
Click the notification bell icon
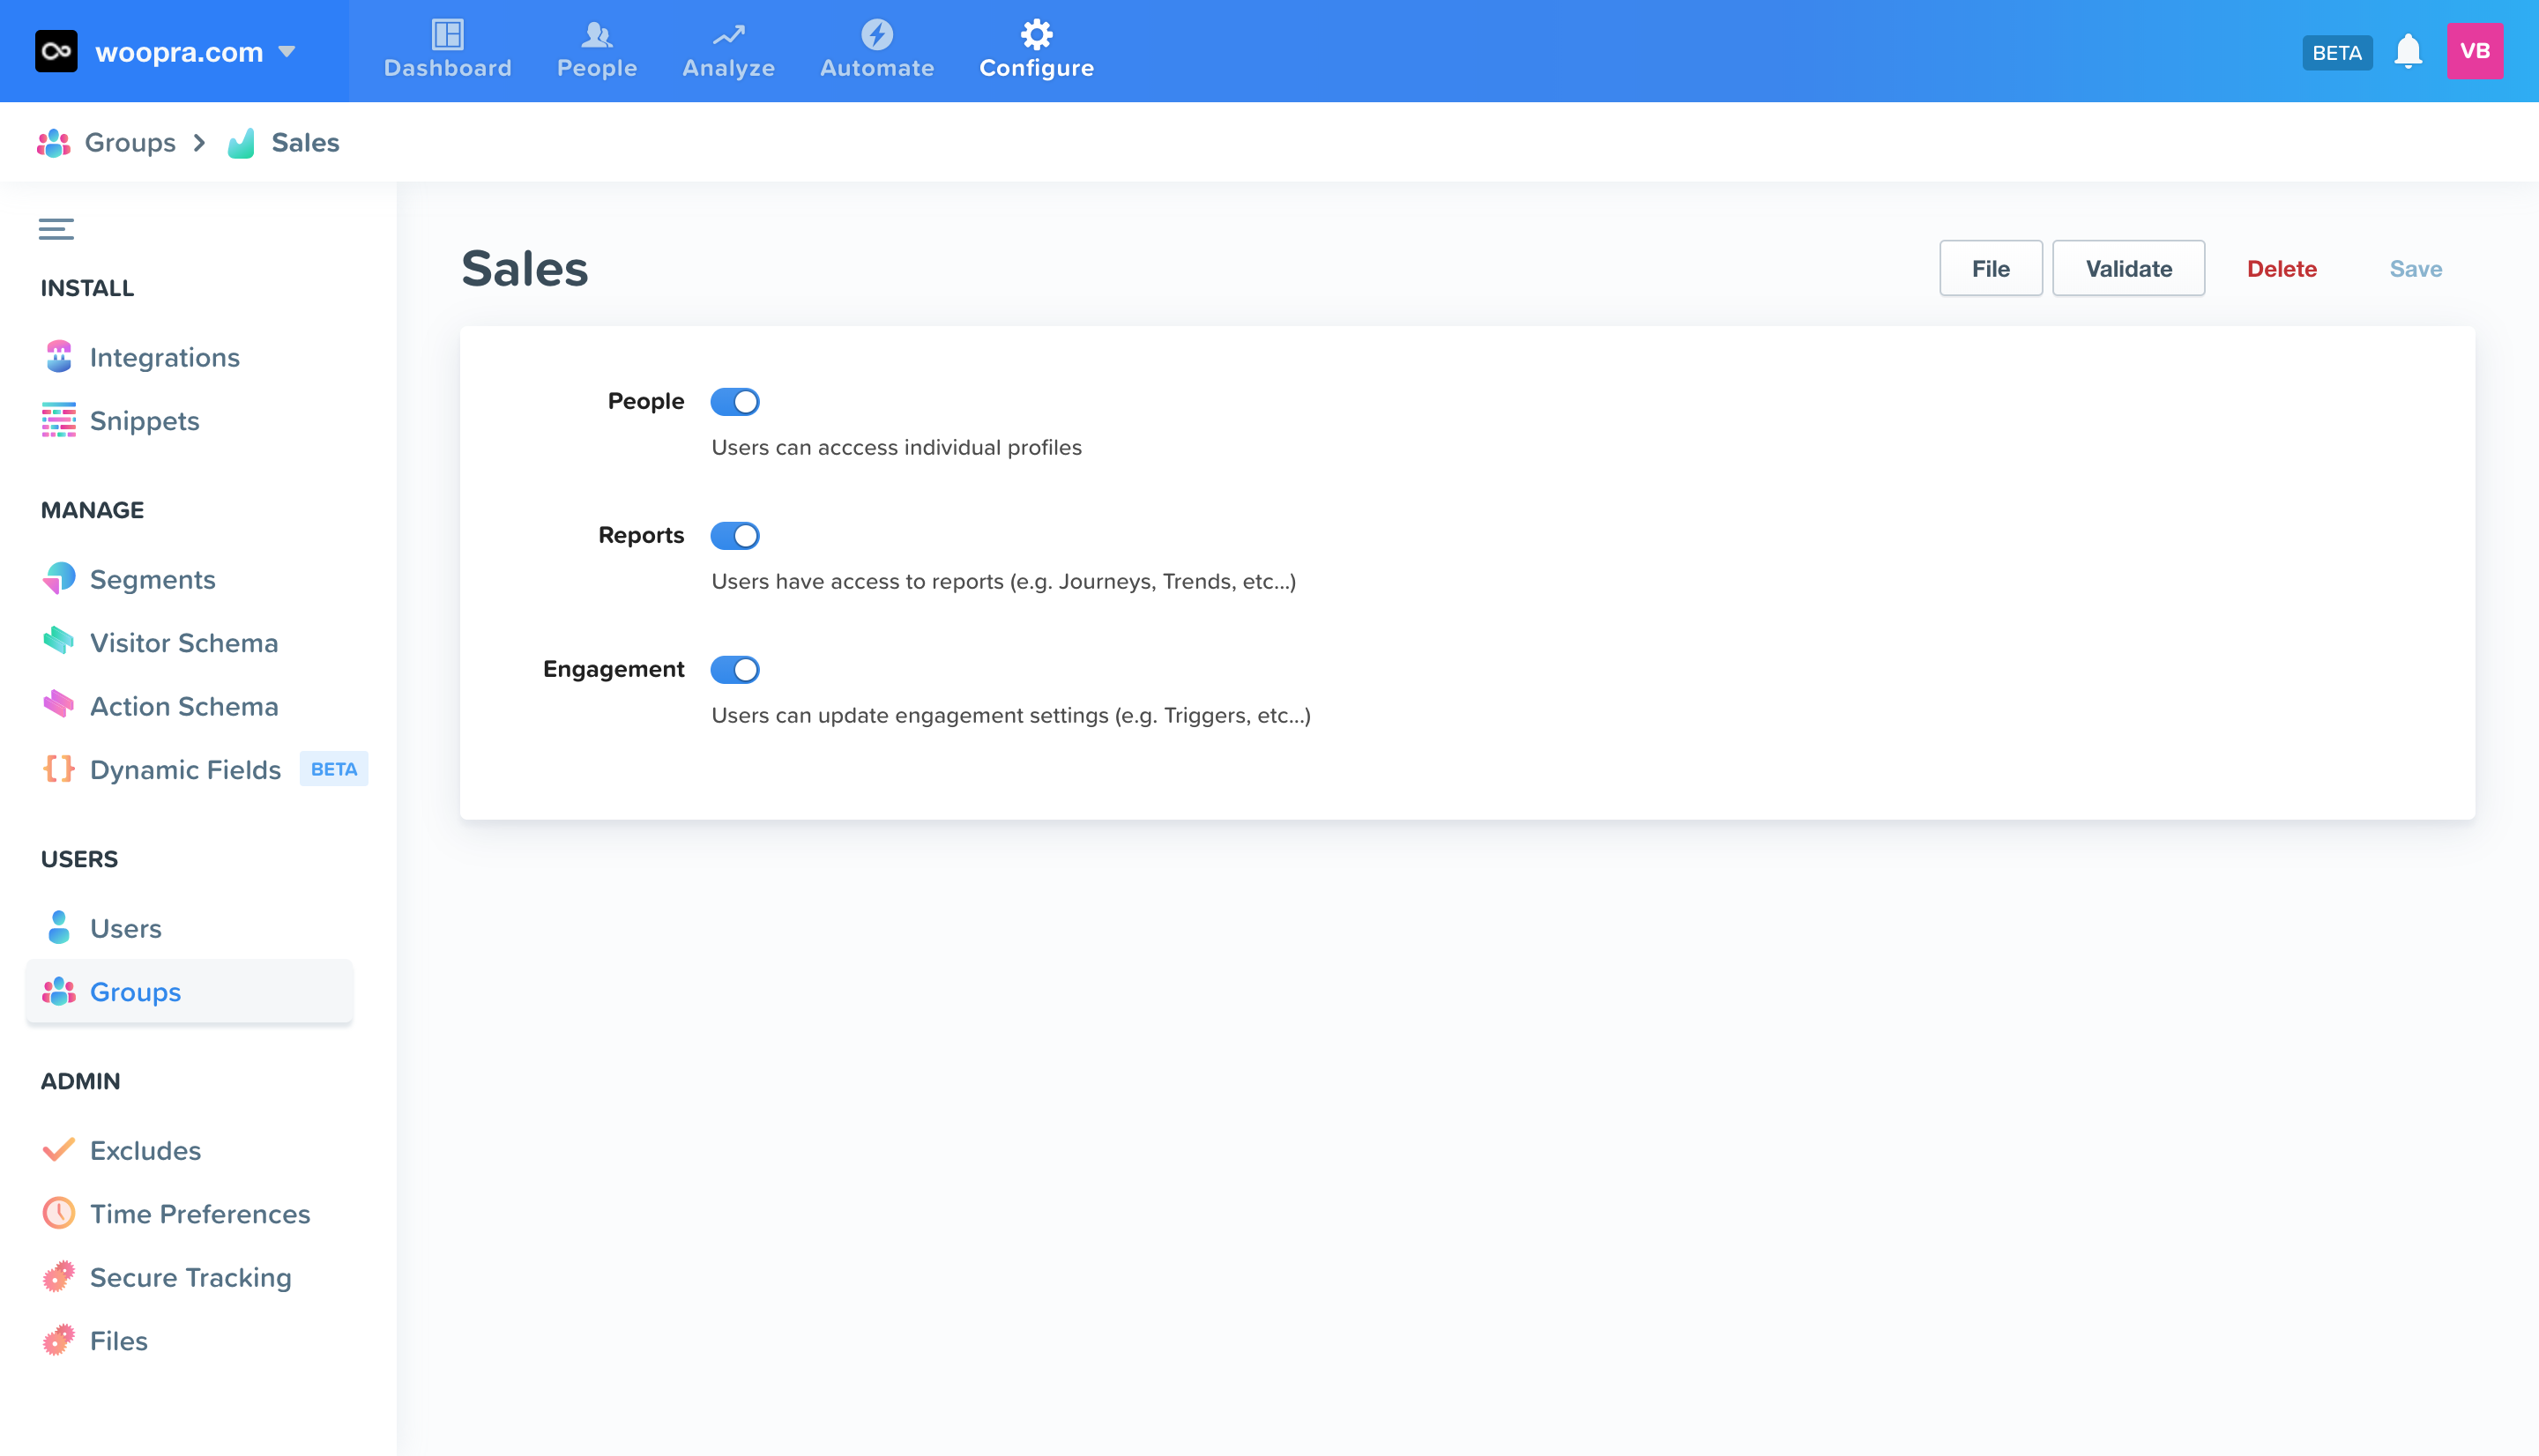[x=2407, y=51]
